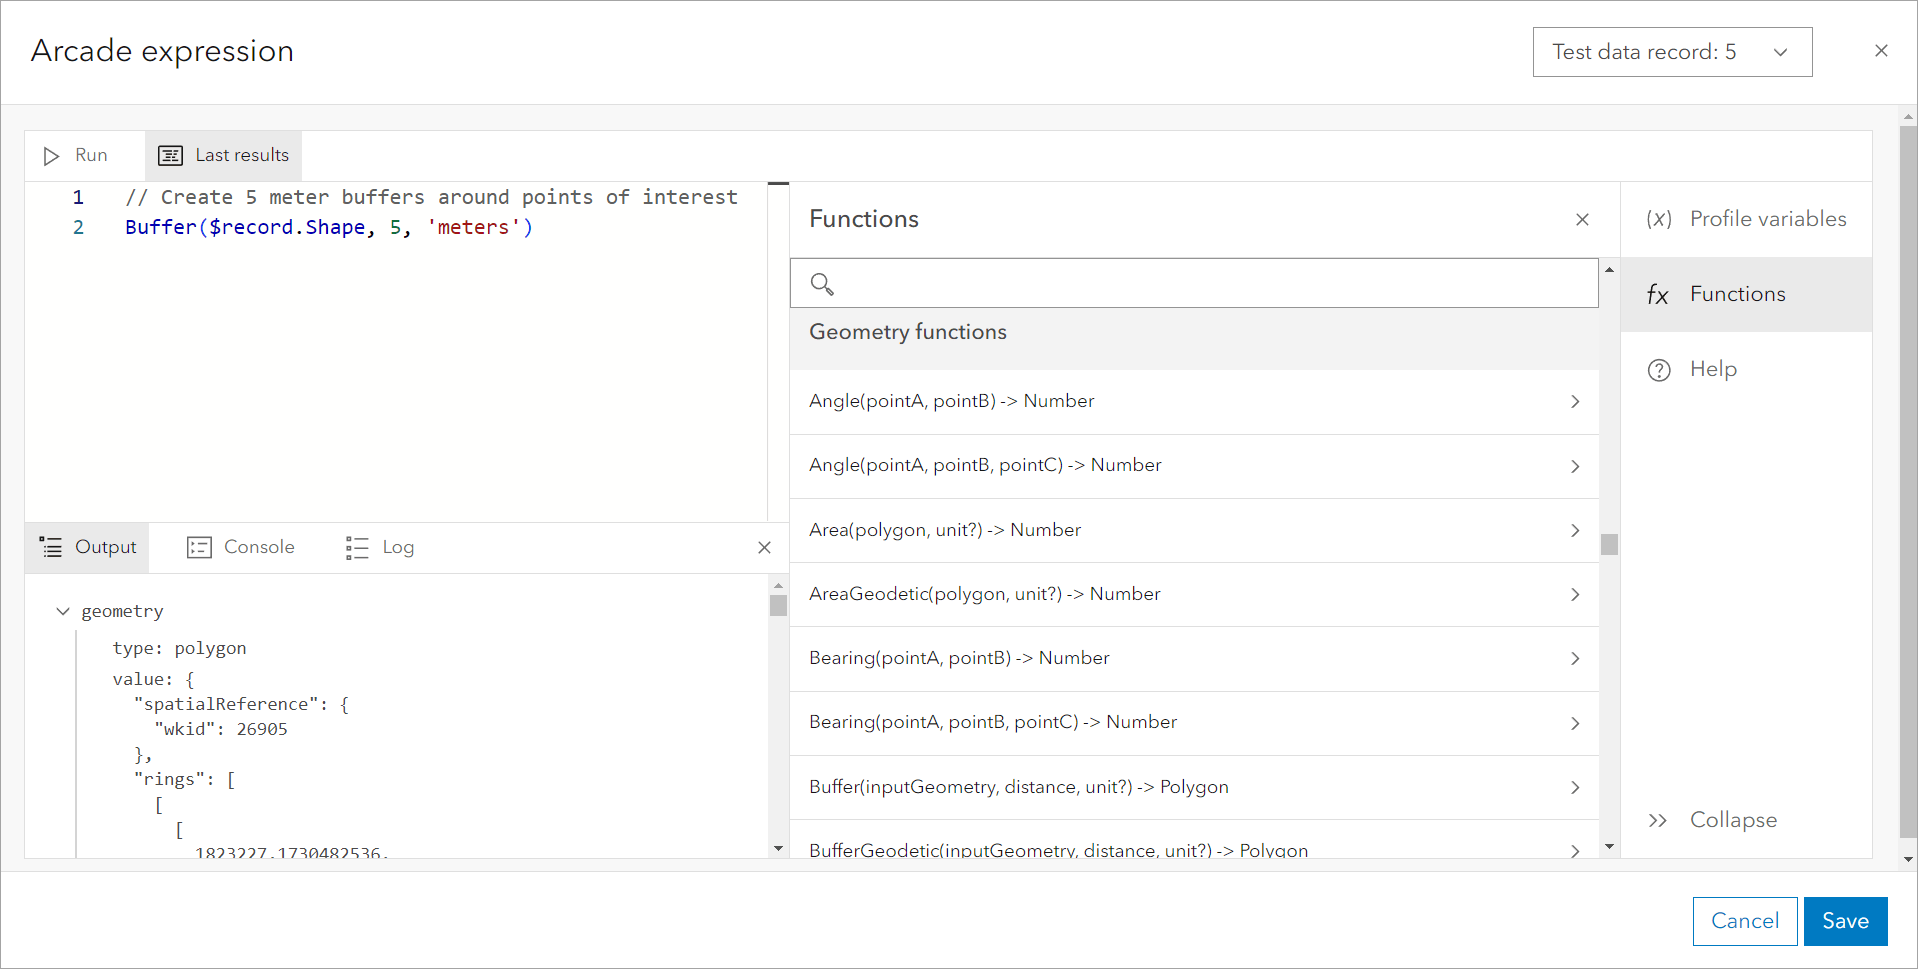The height and width of the screenshot is (969, 1918).
Task: Open the Functions panel icon
Action: point(1659,294)
